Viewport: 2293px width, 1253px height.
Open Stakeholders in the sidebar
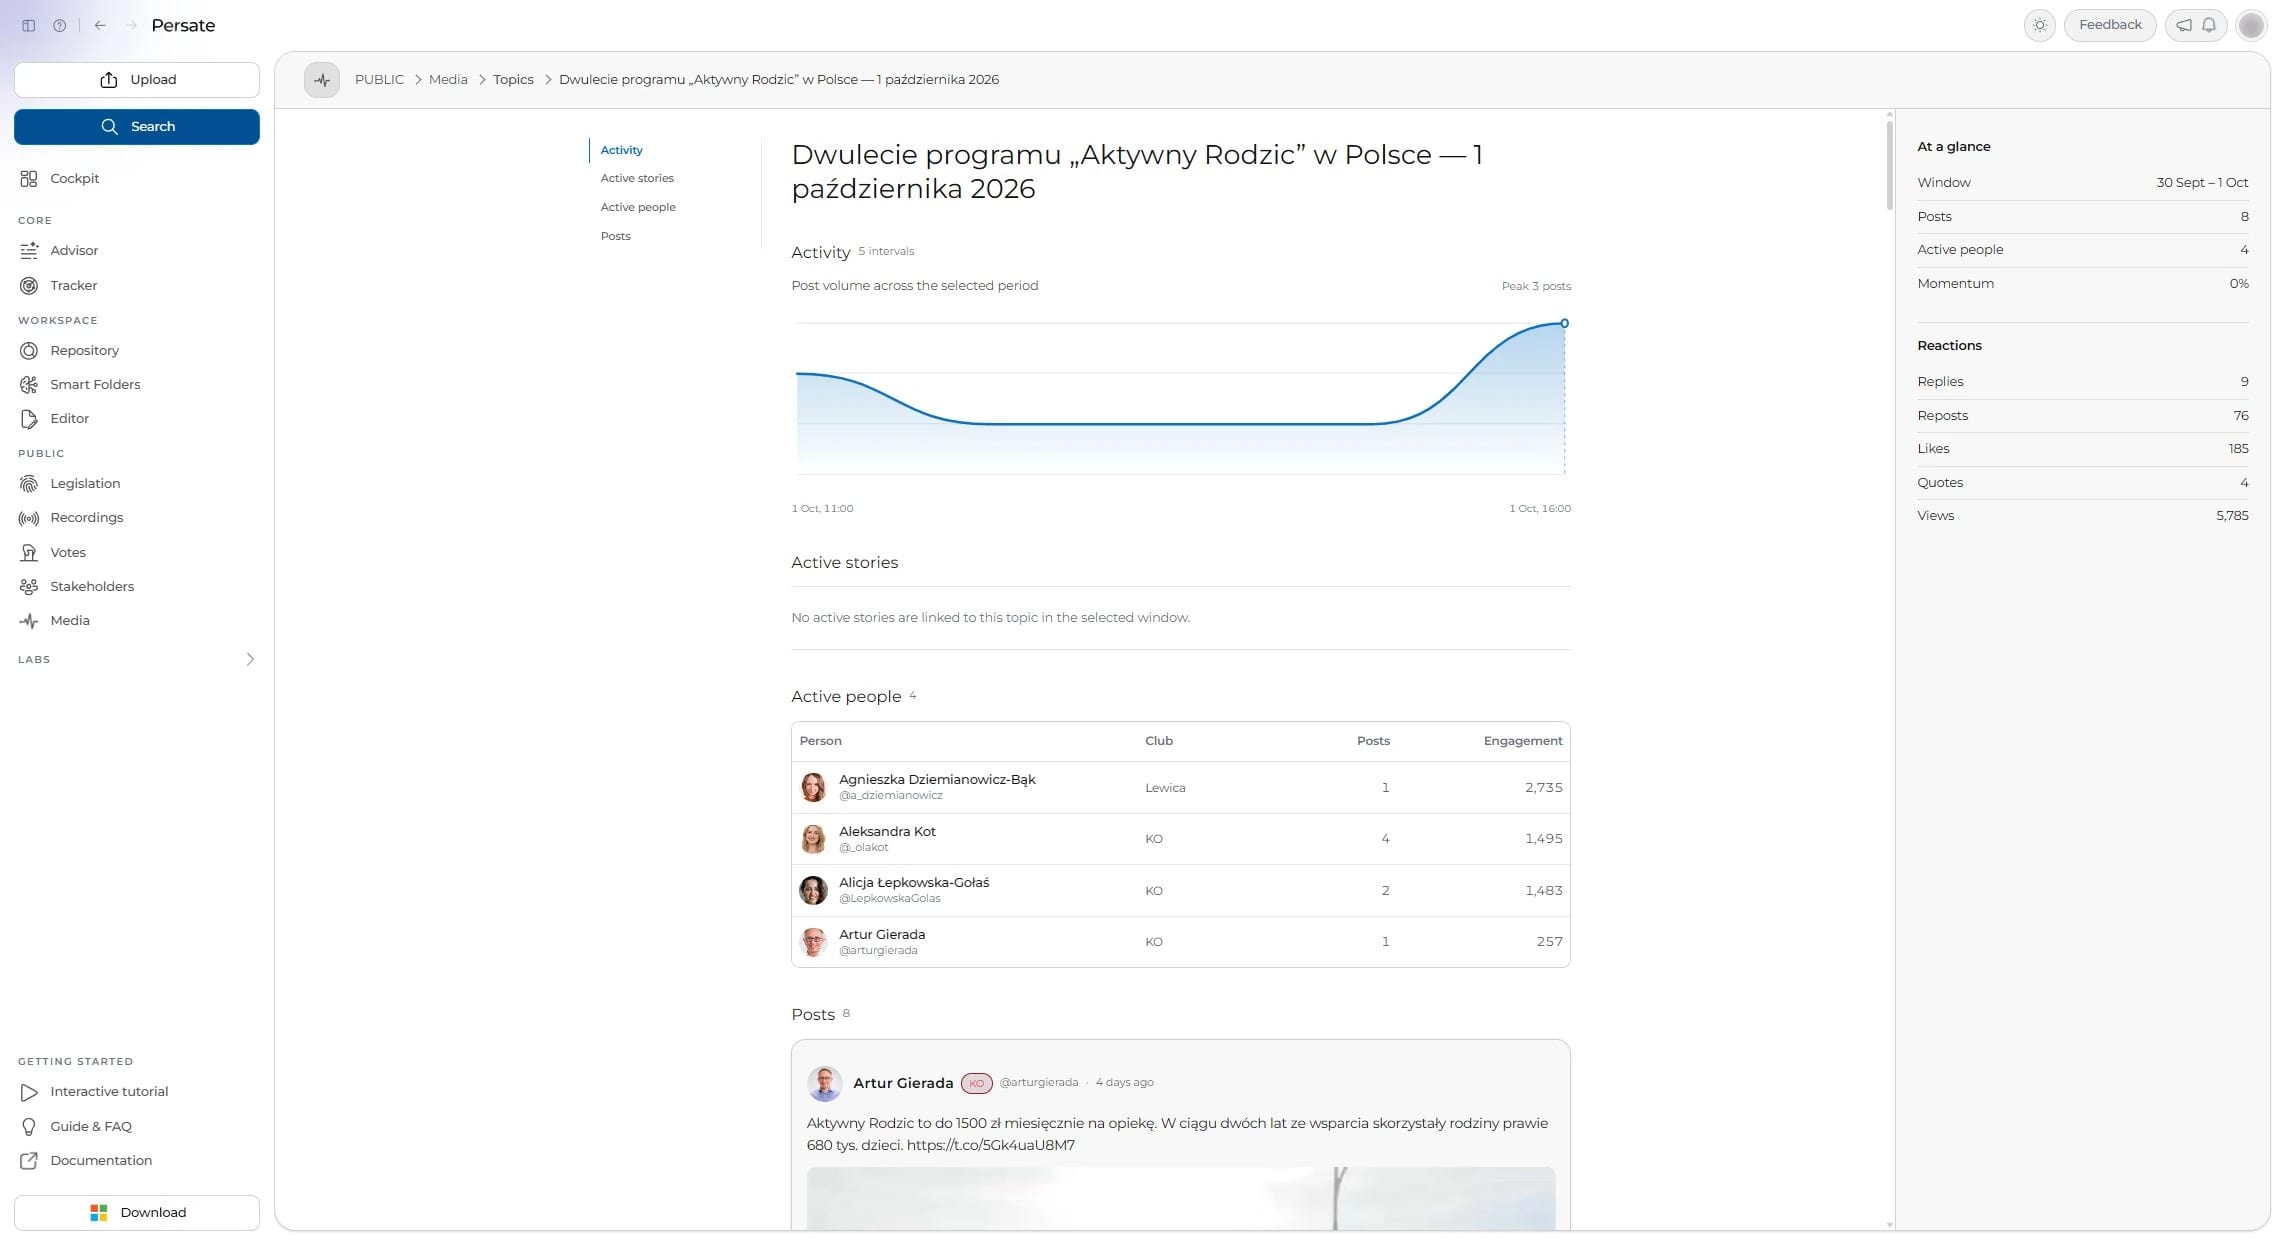(137, 587)
